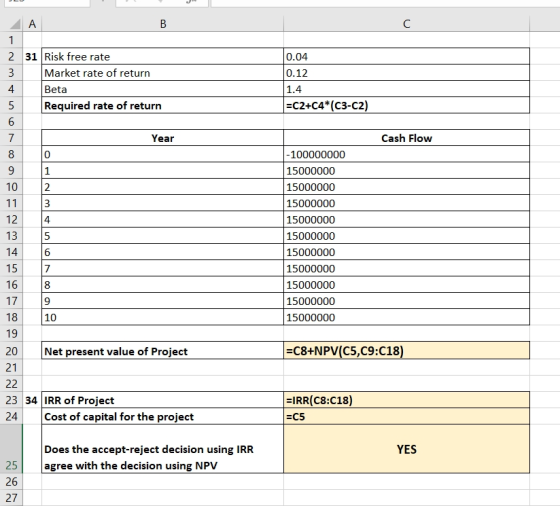Click the 'Year' header cell
The image size is (560, 506).
163,138
